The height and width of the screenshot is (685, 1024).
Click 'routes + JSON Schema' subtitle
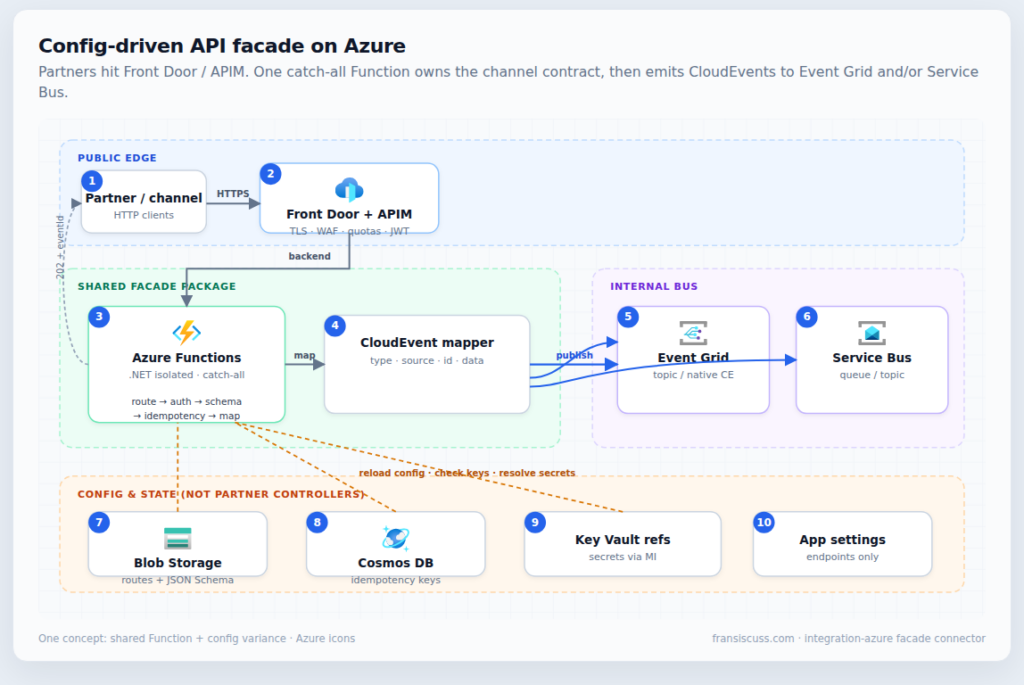178,580
